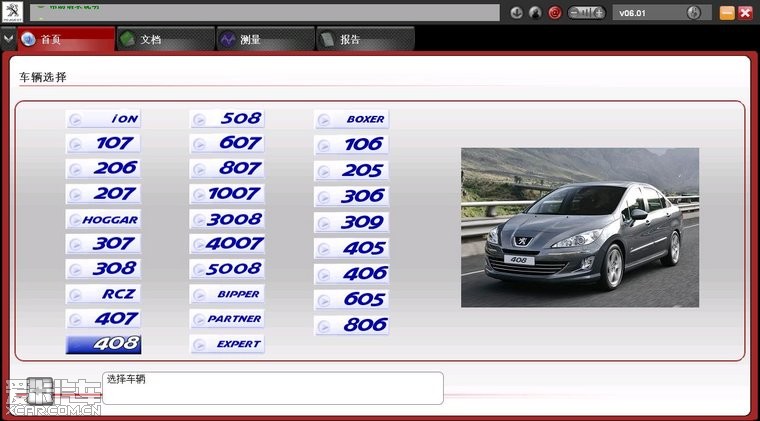
Task: Click the 车辆选择 heading text
Action: (43, 77)
